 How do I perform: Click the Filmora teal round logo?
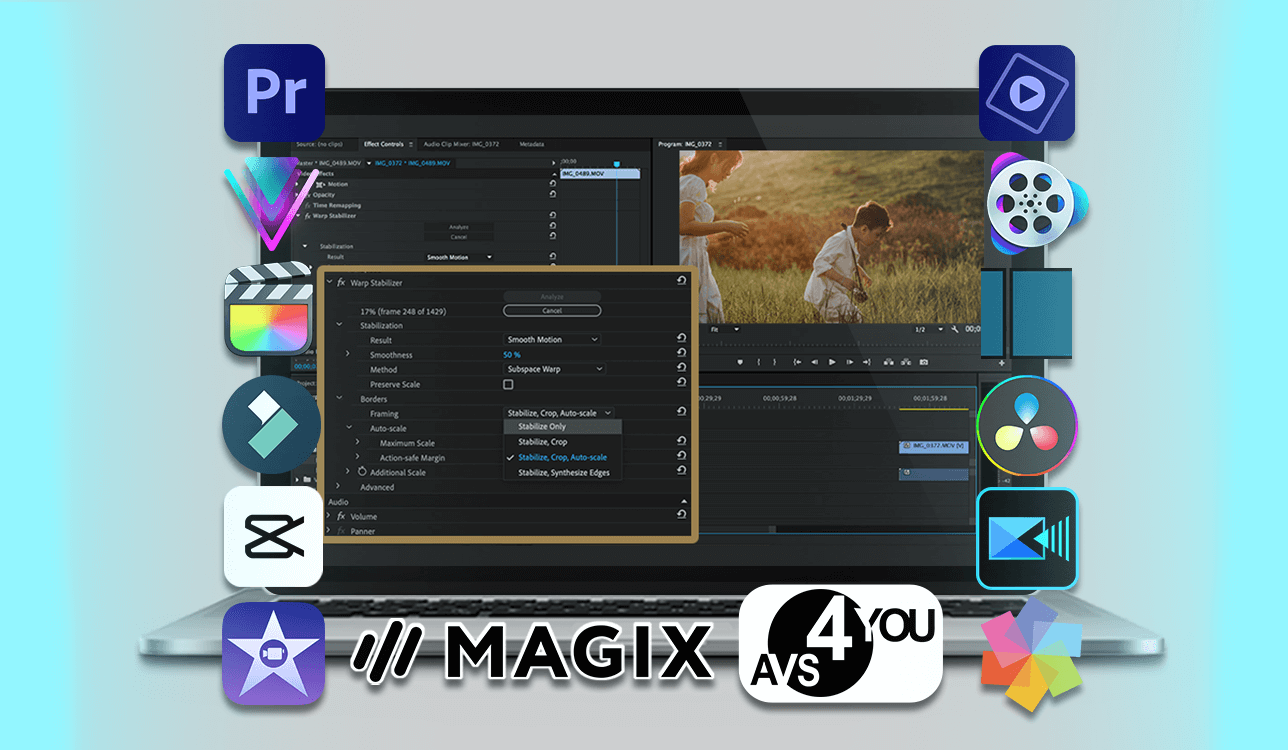click(271, 425)
